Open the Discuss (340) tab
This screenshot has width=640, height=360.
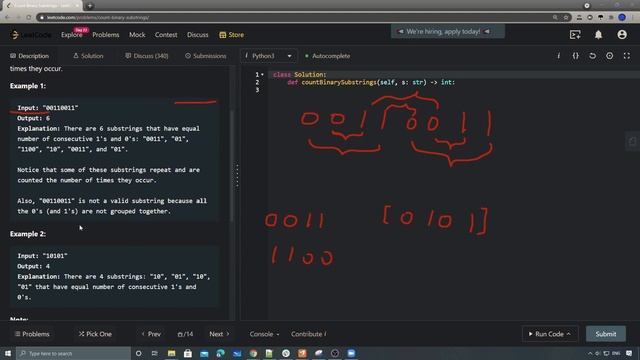[x=147, y=56]
